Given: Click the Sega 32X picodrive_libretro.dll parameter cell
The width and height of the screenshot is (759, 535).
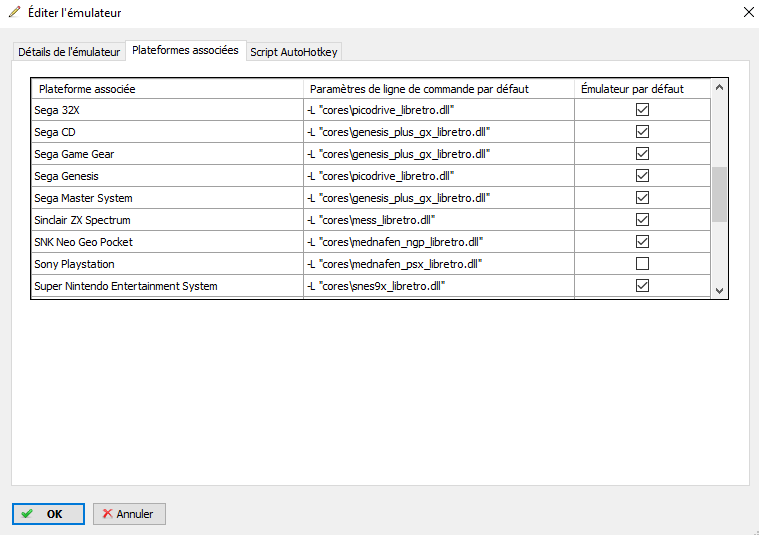Looking at the screenshot, I should 439,110.
